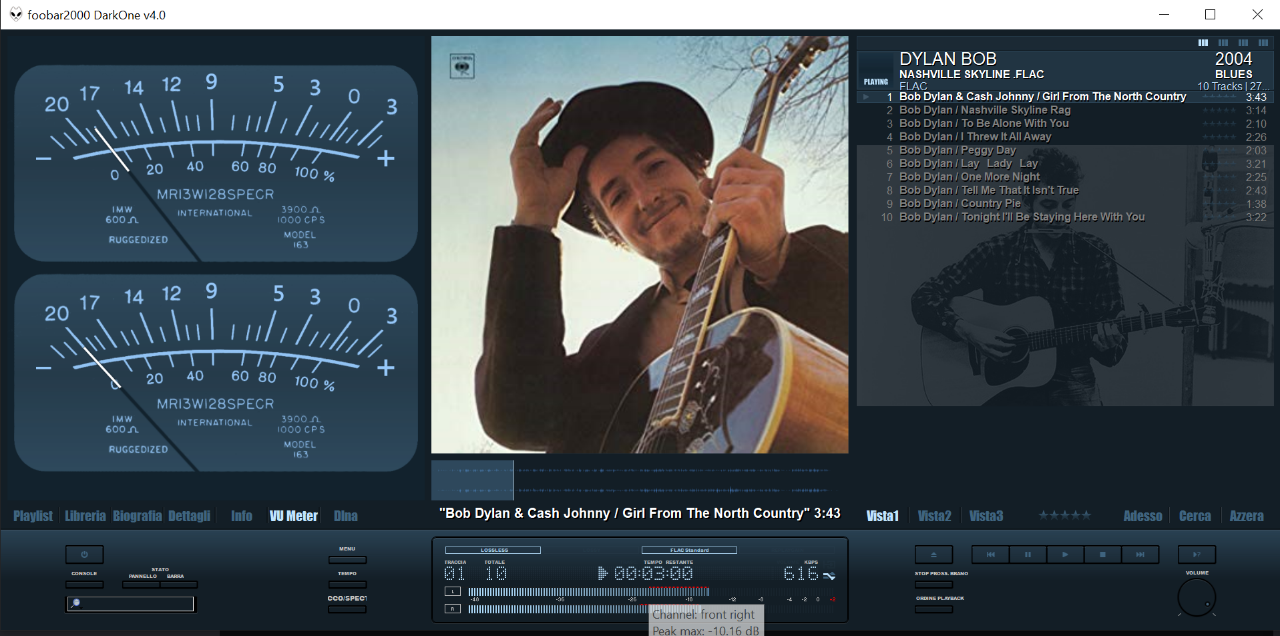Screen dimensions: 1280x636
Task: Select track Lay Lady Lay
Action: tap(1065, 163)
